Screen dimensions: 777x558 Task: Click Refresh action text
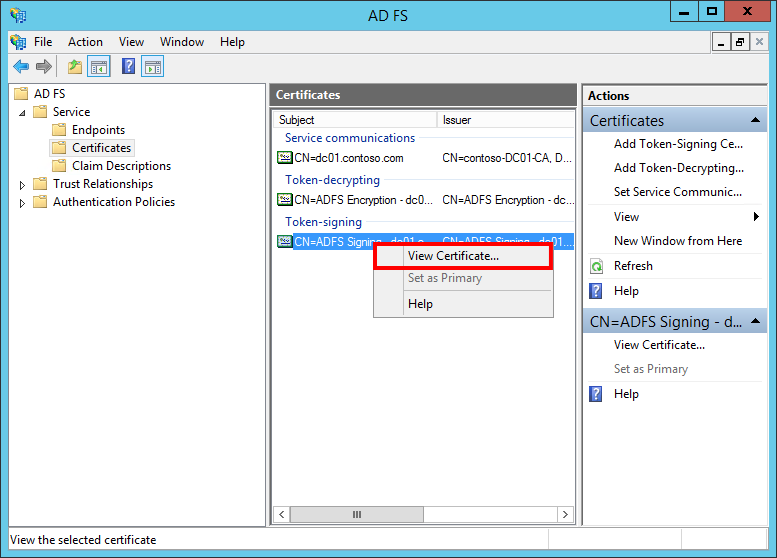pos(633,266)
